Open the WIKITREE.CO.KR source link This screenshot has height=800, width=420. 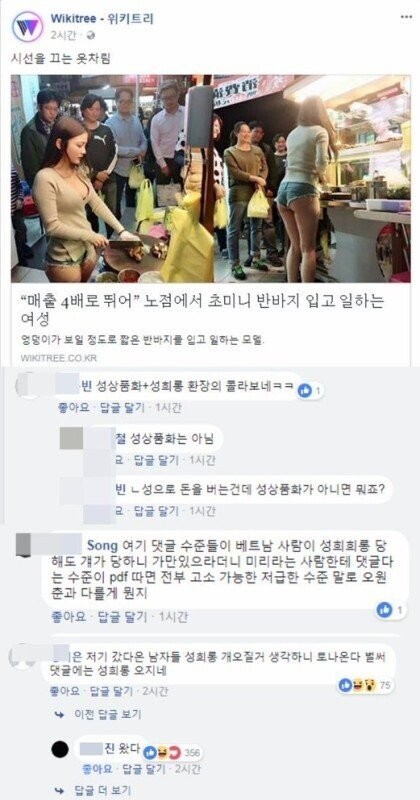59,358
